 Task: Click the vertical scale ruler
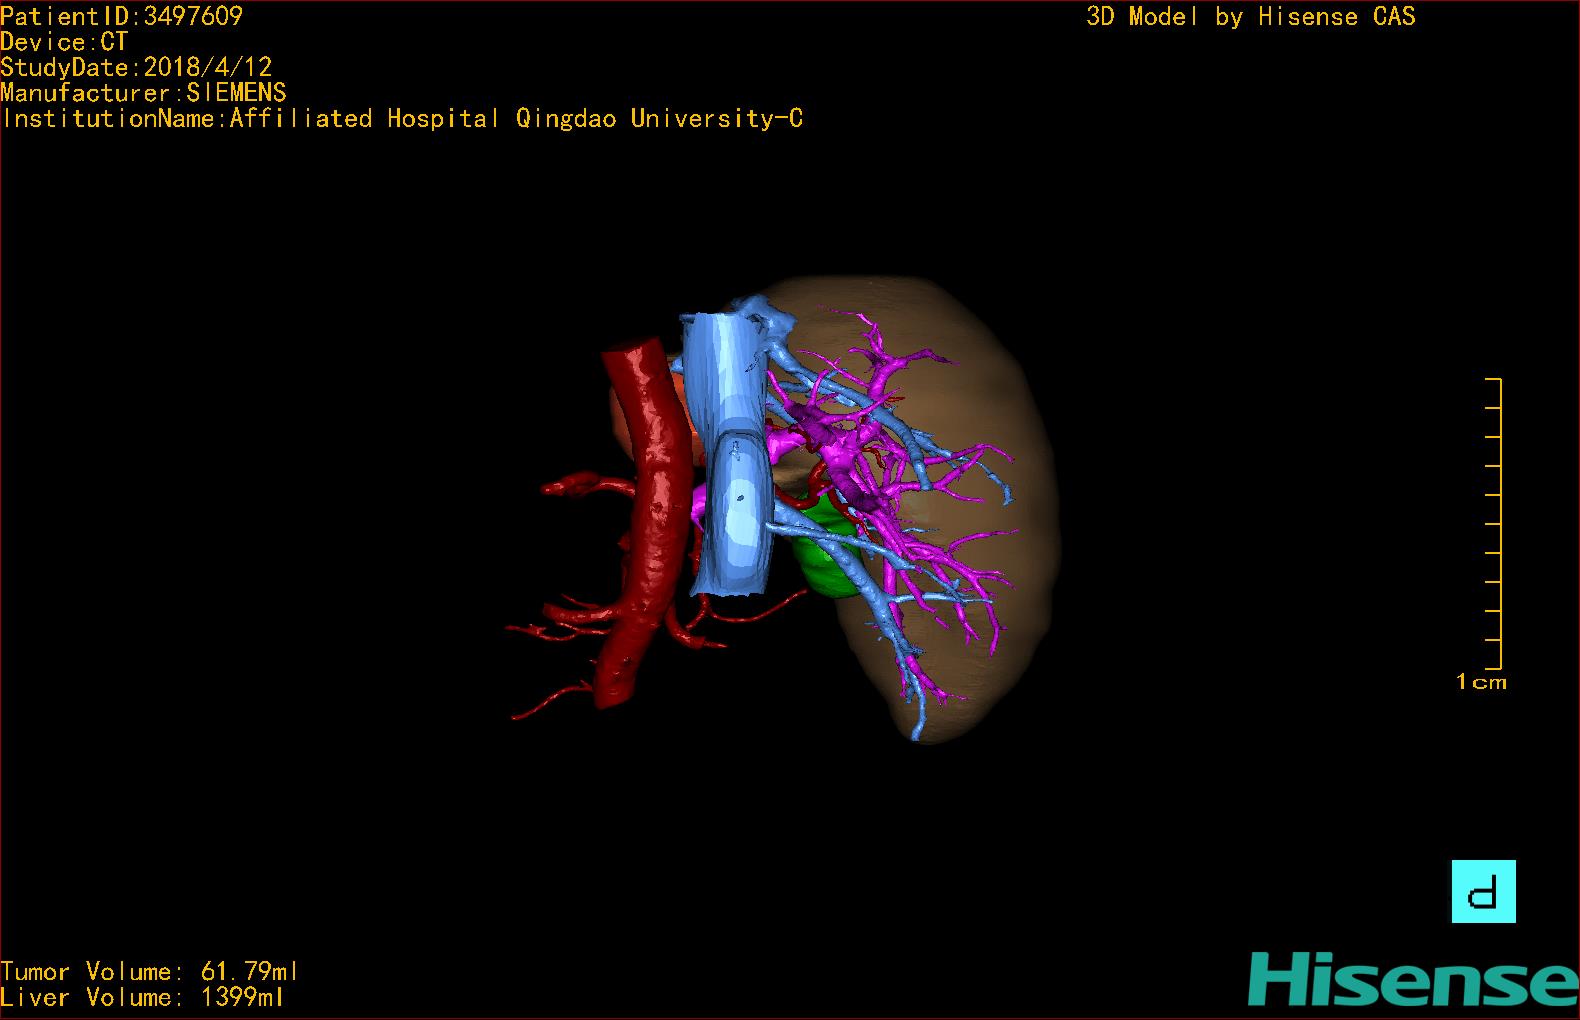[1494, 523]
